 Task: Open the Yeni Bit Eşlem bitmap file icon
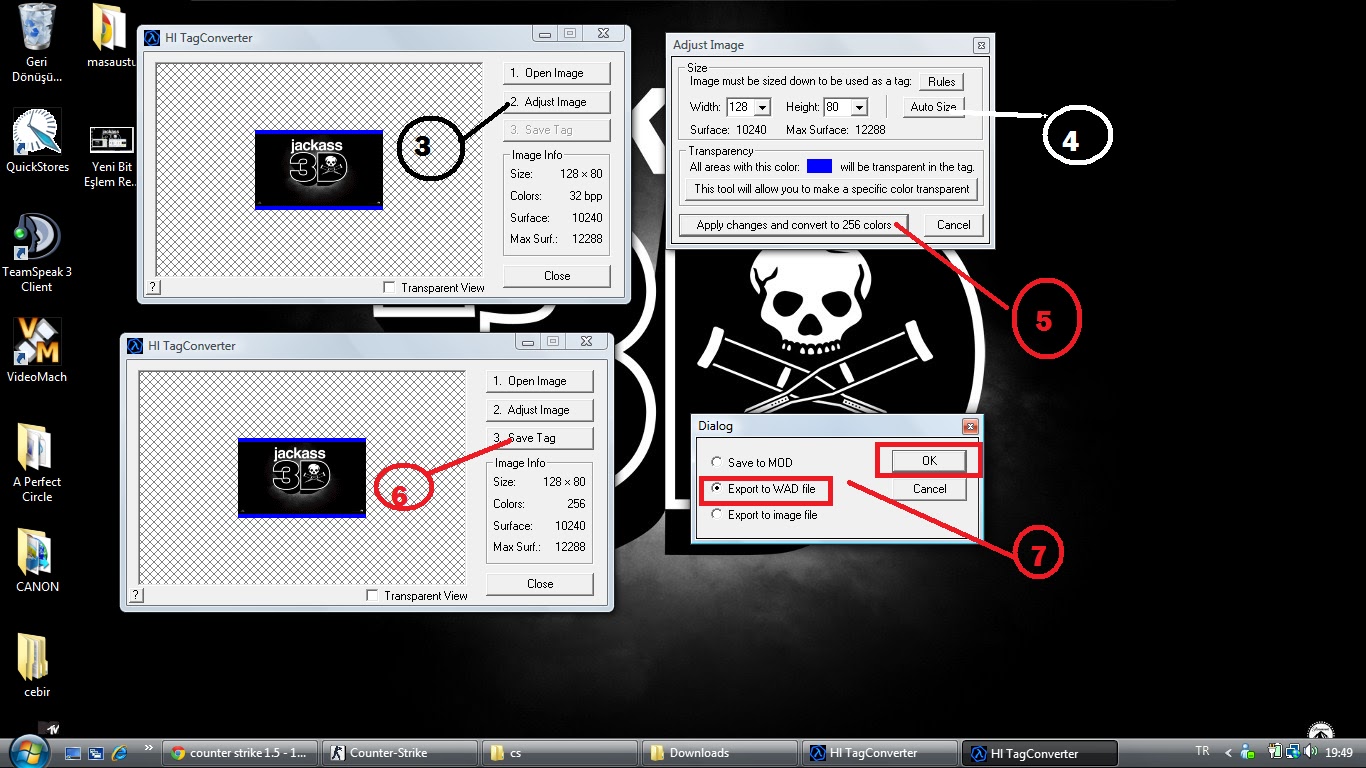pos(112,157)
